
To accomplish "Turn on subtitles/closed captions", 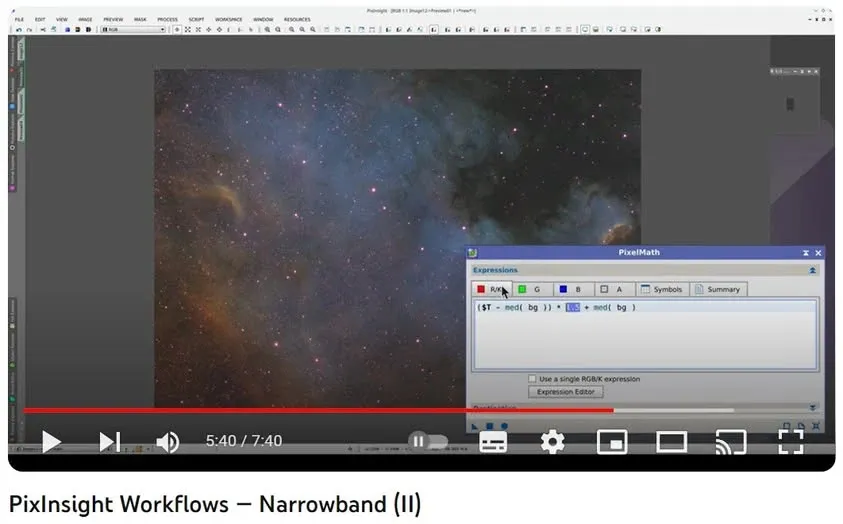I will pos(492,442).
